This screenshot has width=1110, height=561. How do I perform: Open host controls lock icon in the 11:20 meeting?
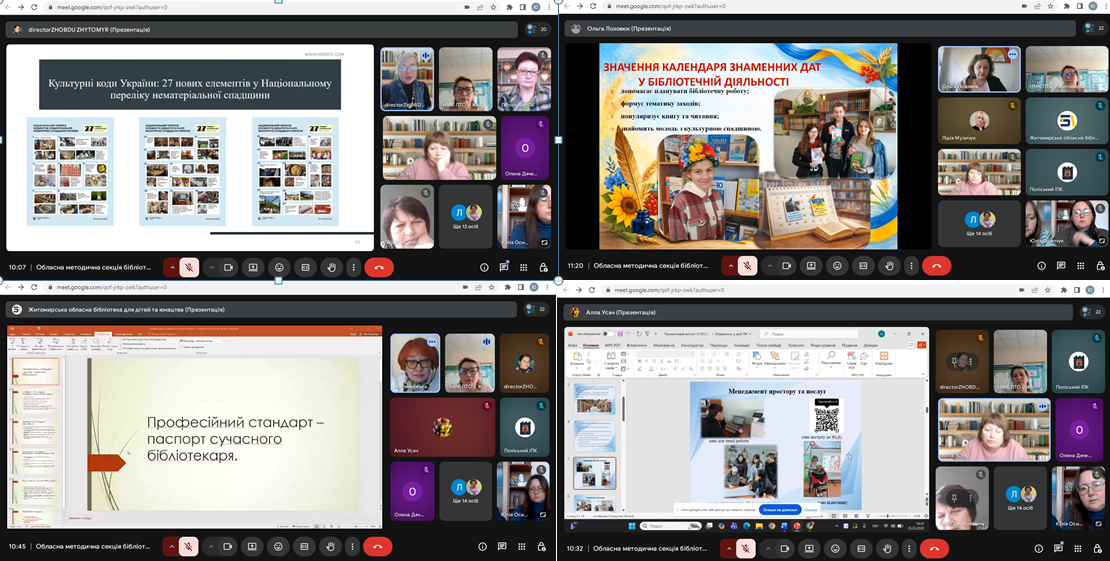tap(1100, 266)
